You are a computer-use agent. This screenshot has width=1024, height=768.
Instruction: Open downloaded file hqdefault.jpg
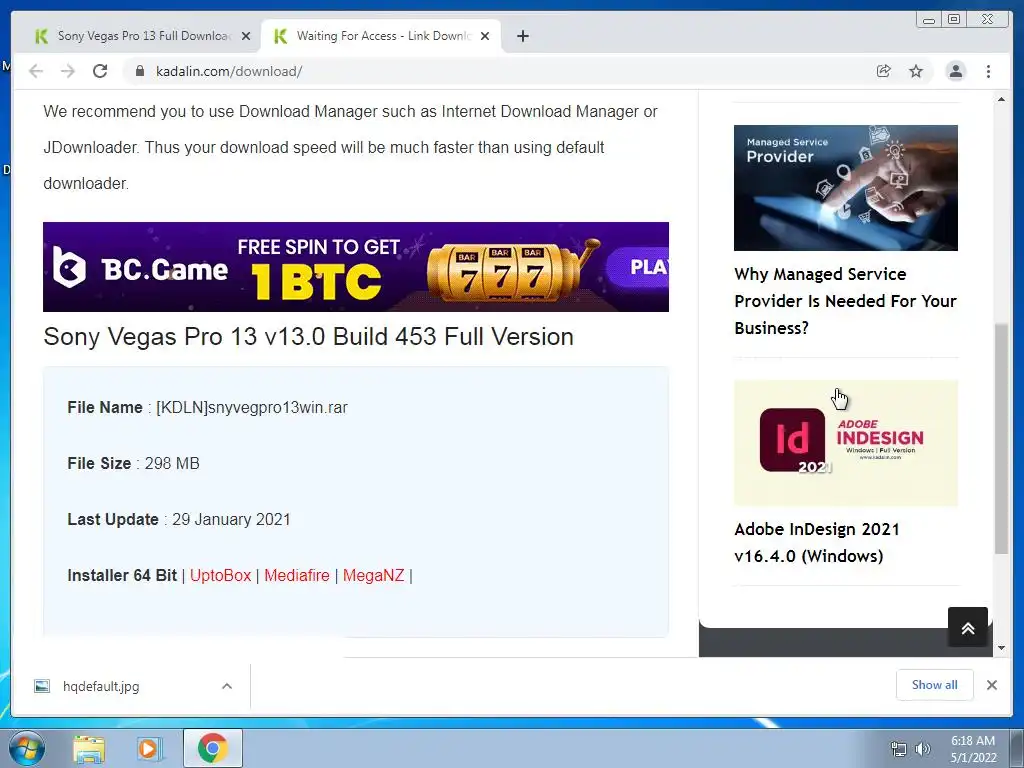coord(101,686)
